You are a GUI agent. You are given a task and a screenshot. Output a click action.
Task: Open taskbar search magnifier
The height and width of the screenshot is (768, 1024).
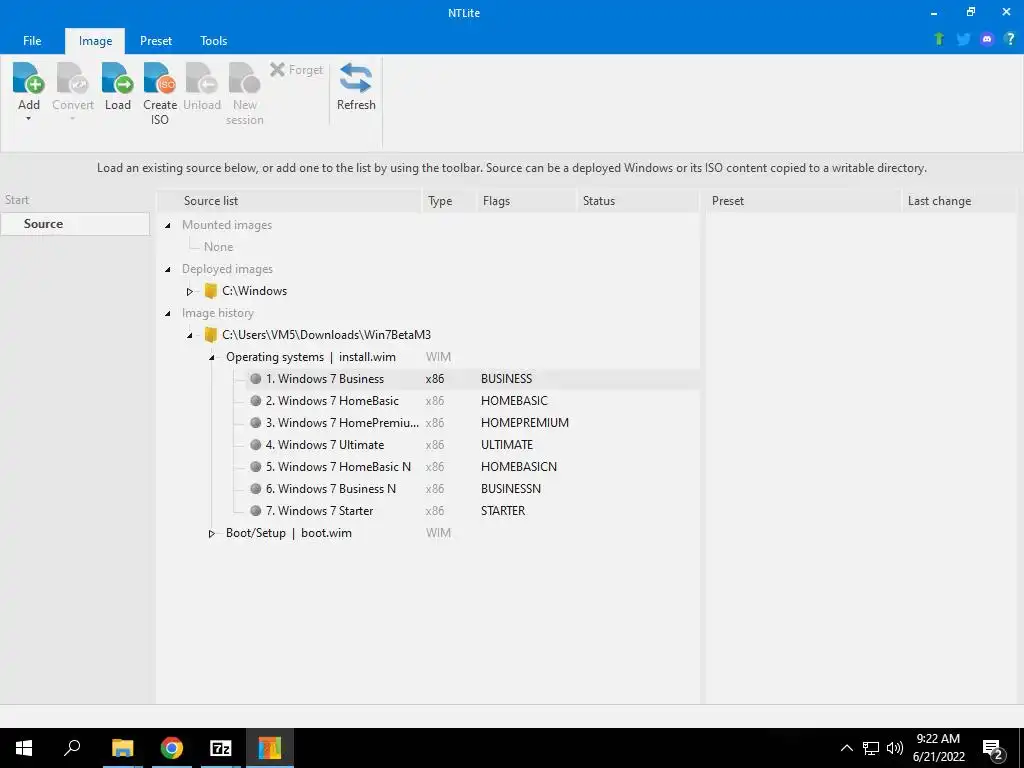click(72, 748)
